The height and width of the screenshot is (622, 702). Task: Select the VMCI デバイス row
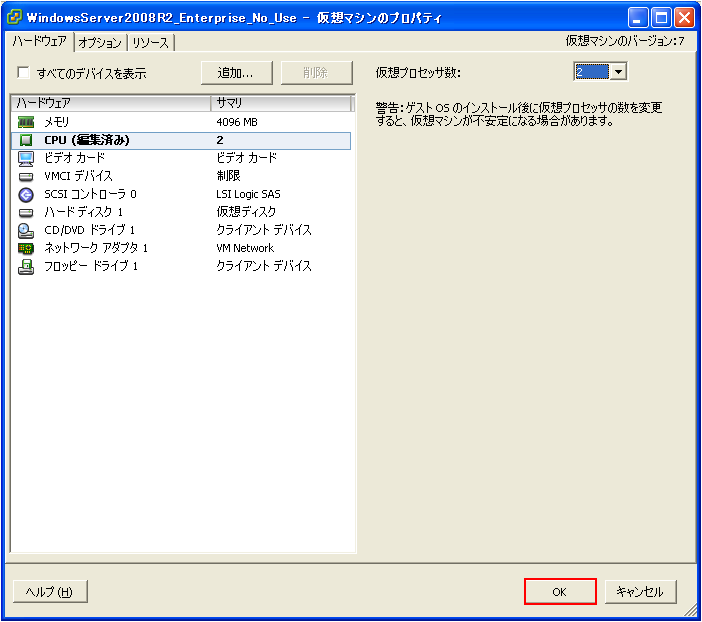pyautogui.click(x=181, y=176)
